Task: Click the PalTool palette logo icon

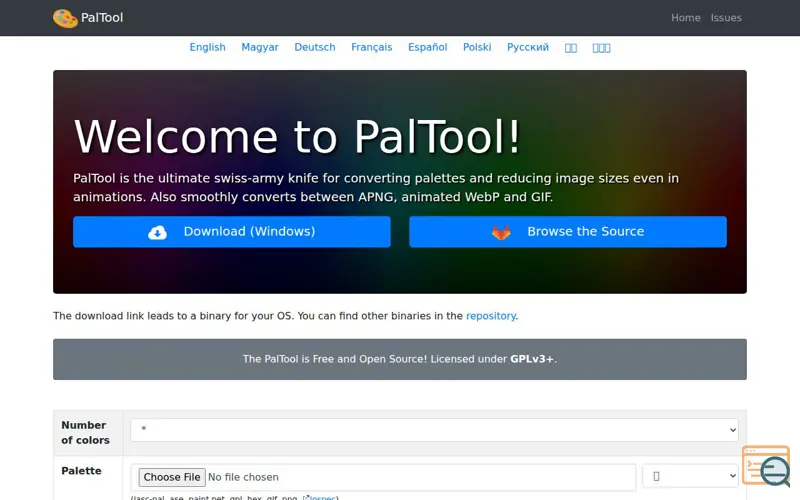Action: [x=65, y=18]
